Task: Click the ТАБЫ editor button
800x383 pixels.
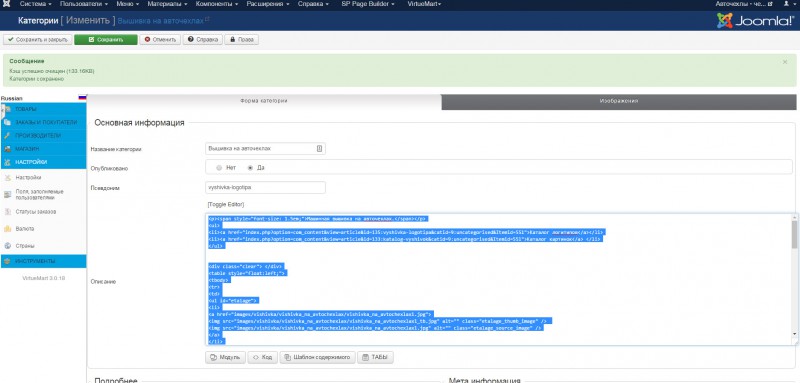Action: pyautogui.click(x=375, y=358)
